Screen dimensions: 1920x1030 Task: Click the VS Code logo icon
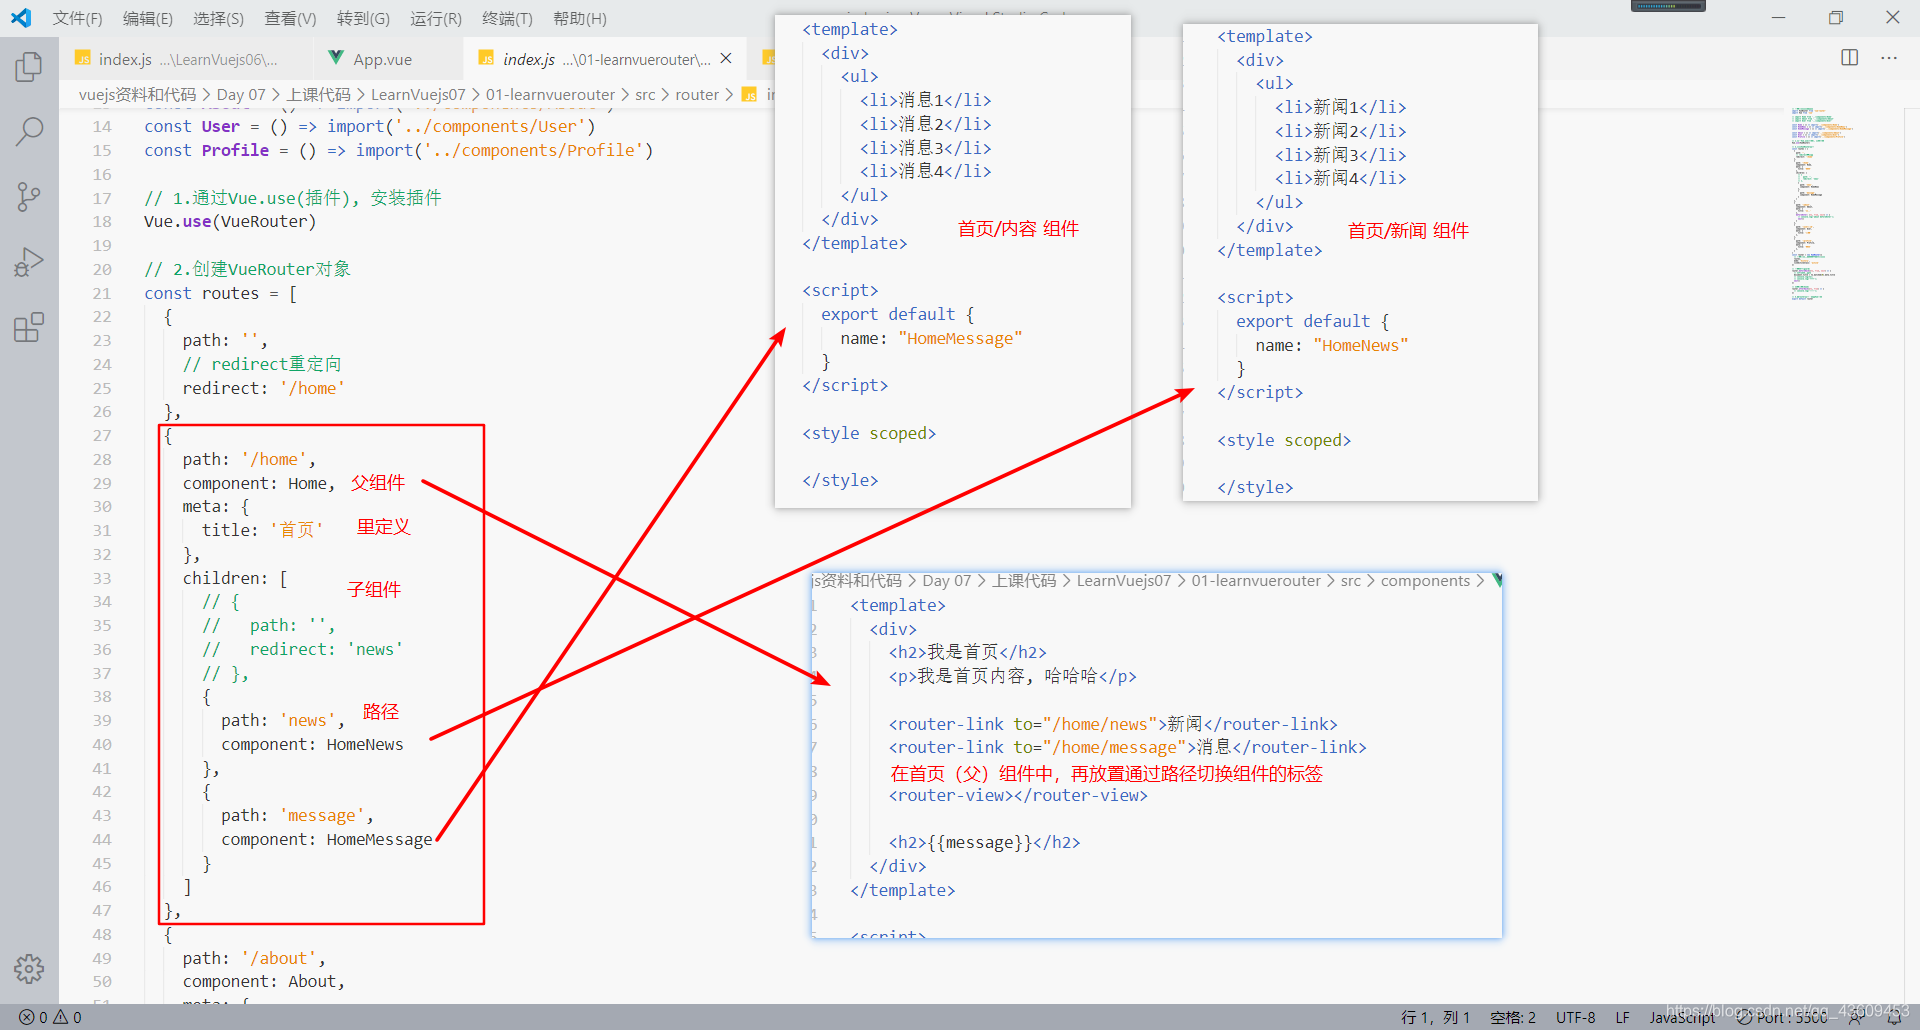(21, 18)
